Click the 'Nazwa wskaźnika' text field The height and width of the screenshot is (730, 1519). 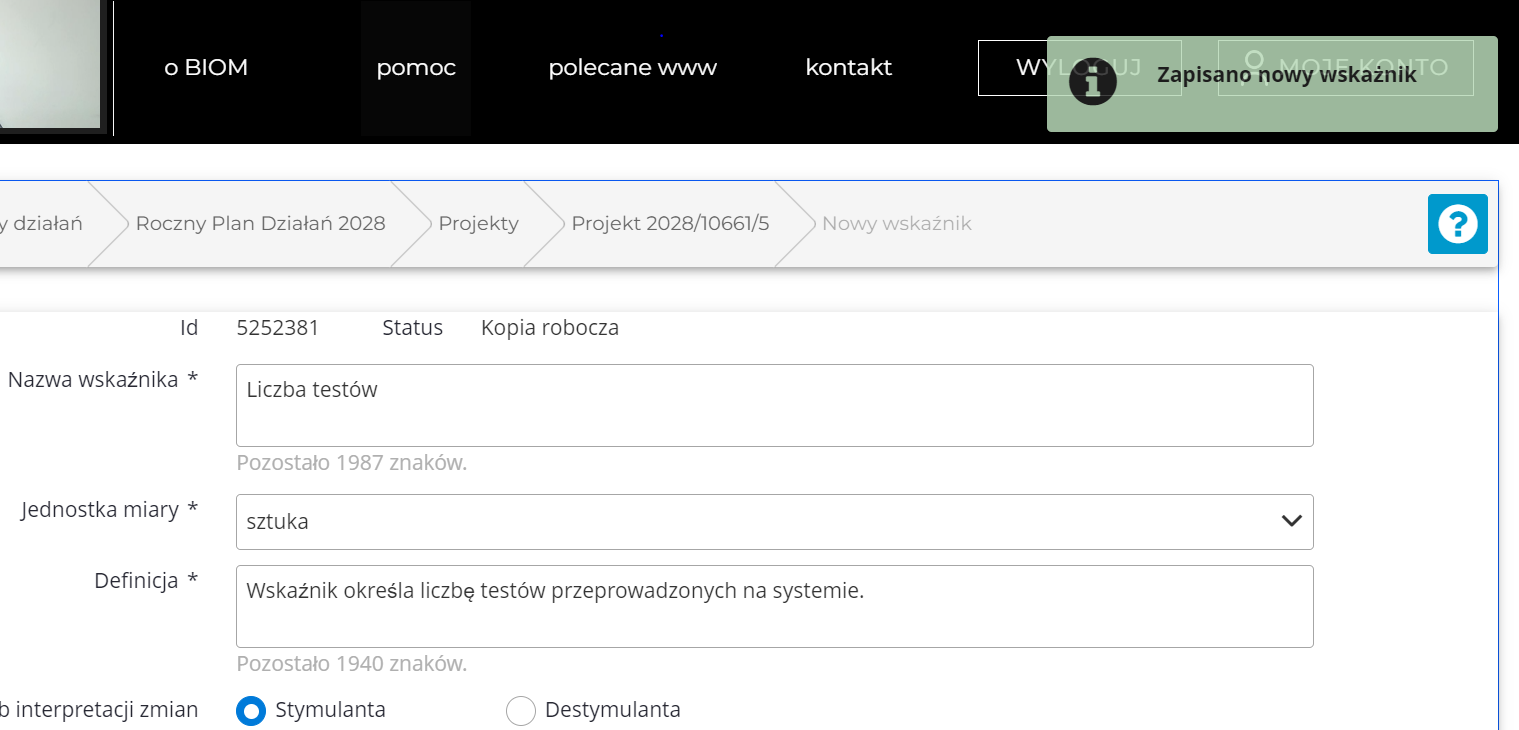[774, 405]
